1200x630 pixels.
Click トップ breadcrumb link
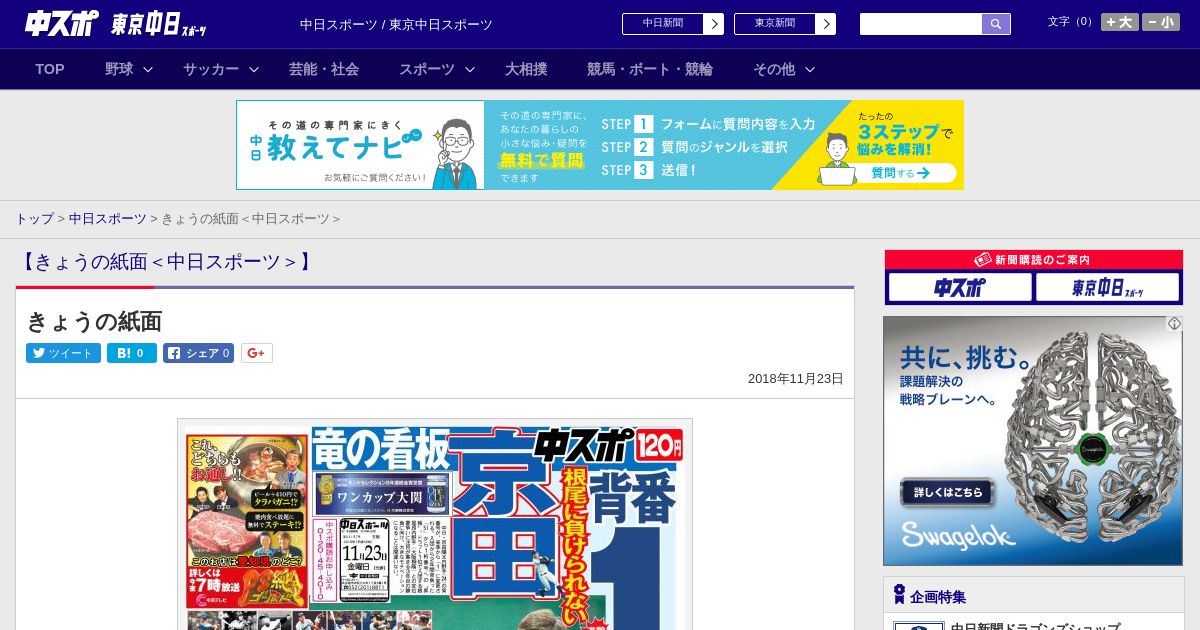point(34,219)
